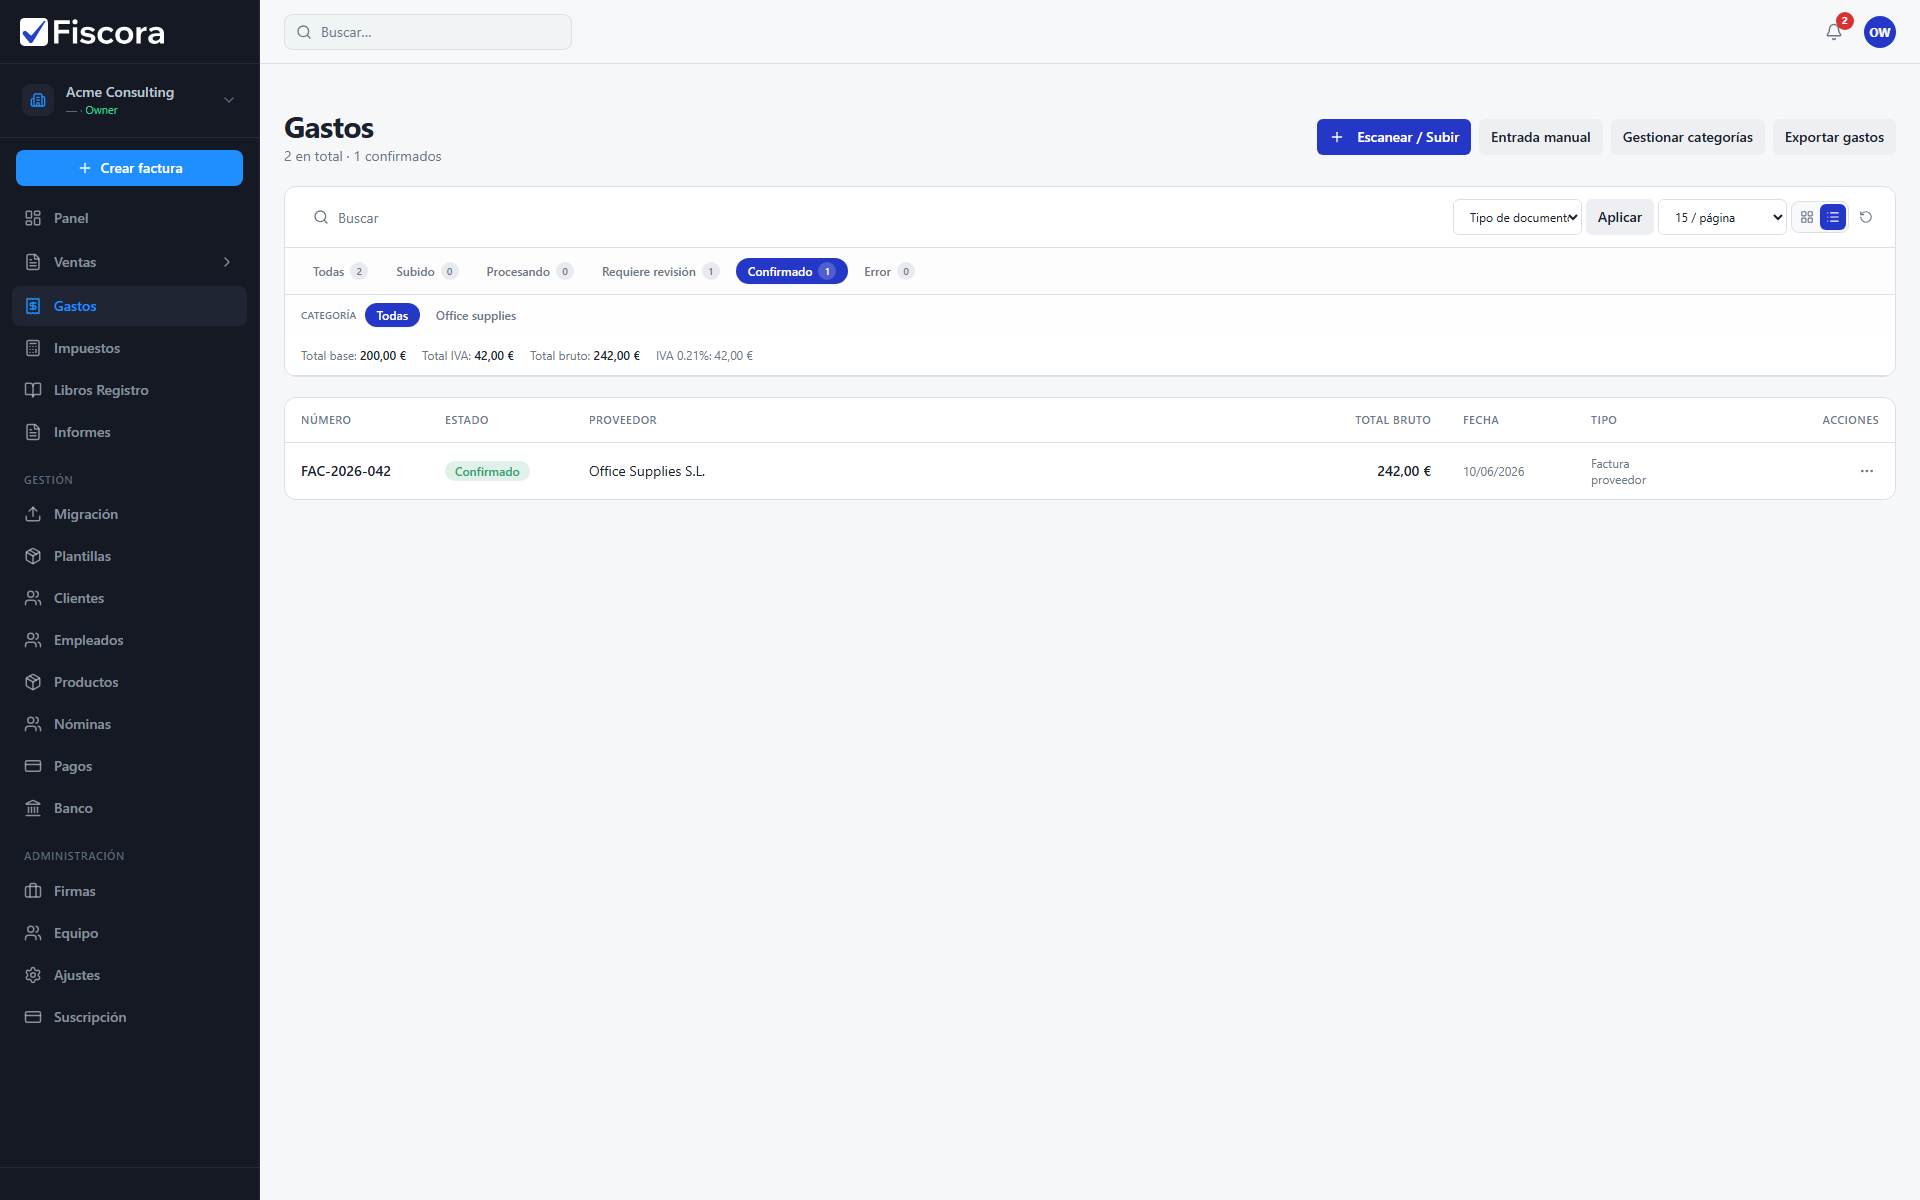Click the Exportar gastos button

(1834, 137)
